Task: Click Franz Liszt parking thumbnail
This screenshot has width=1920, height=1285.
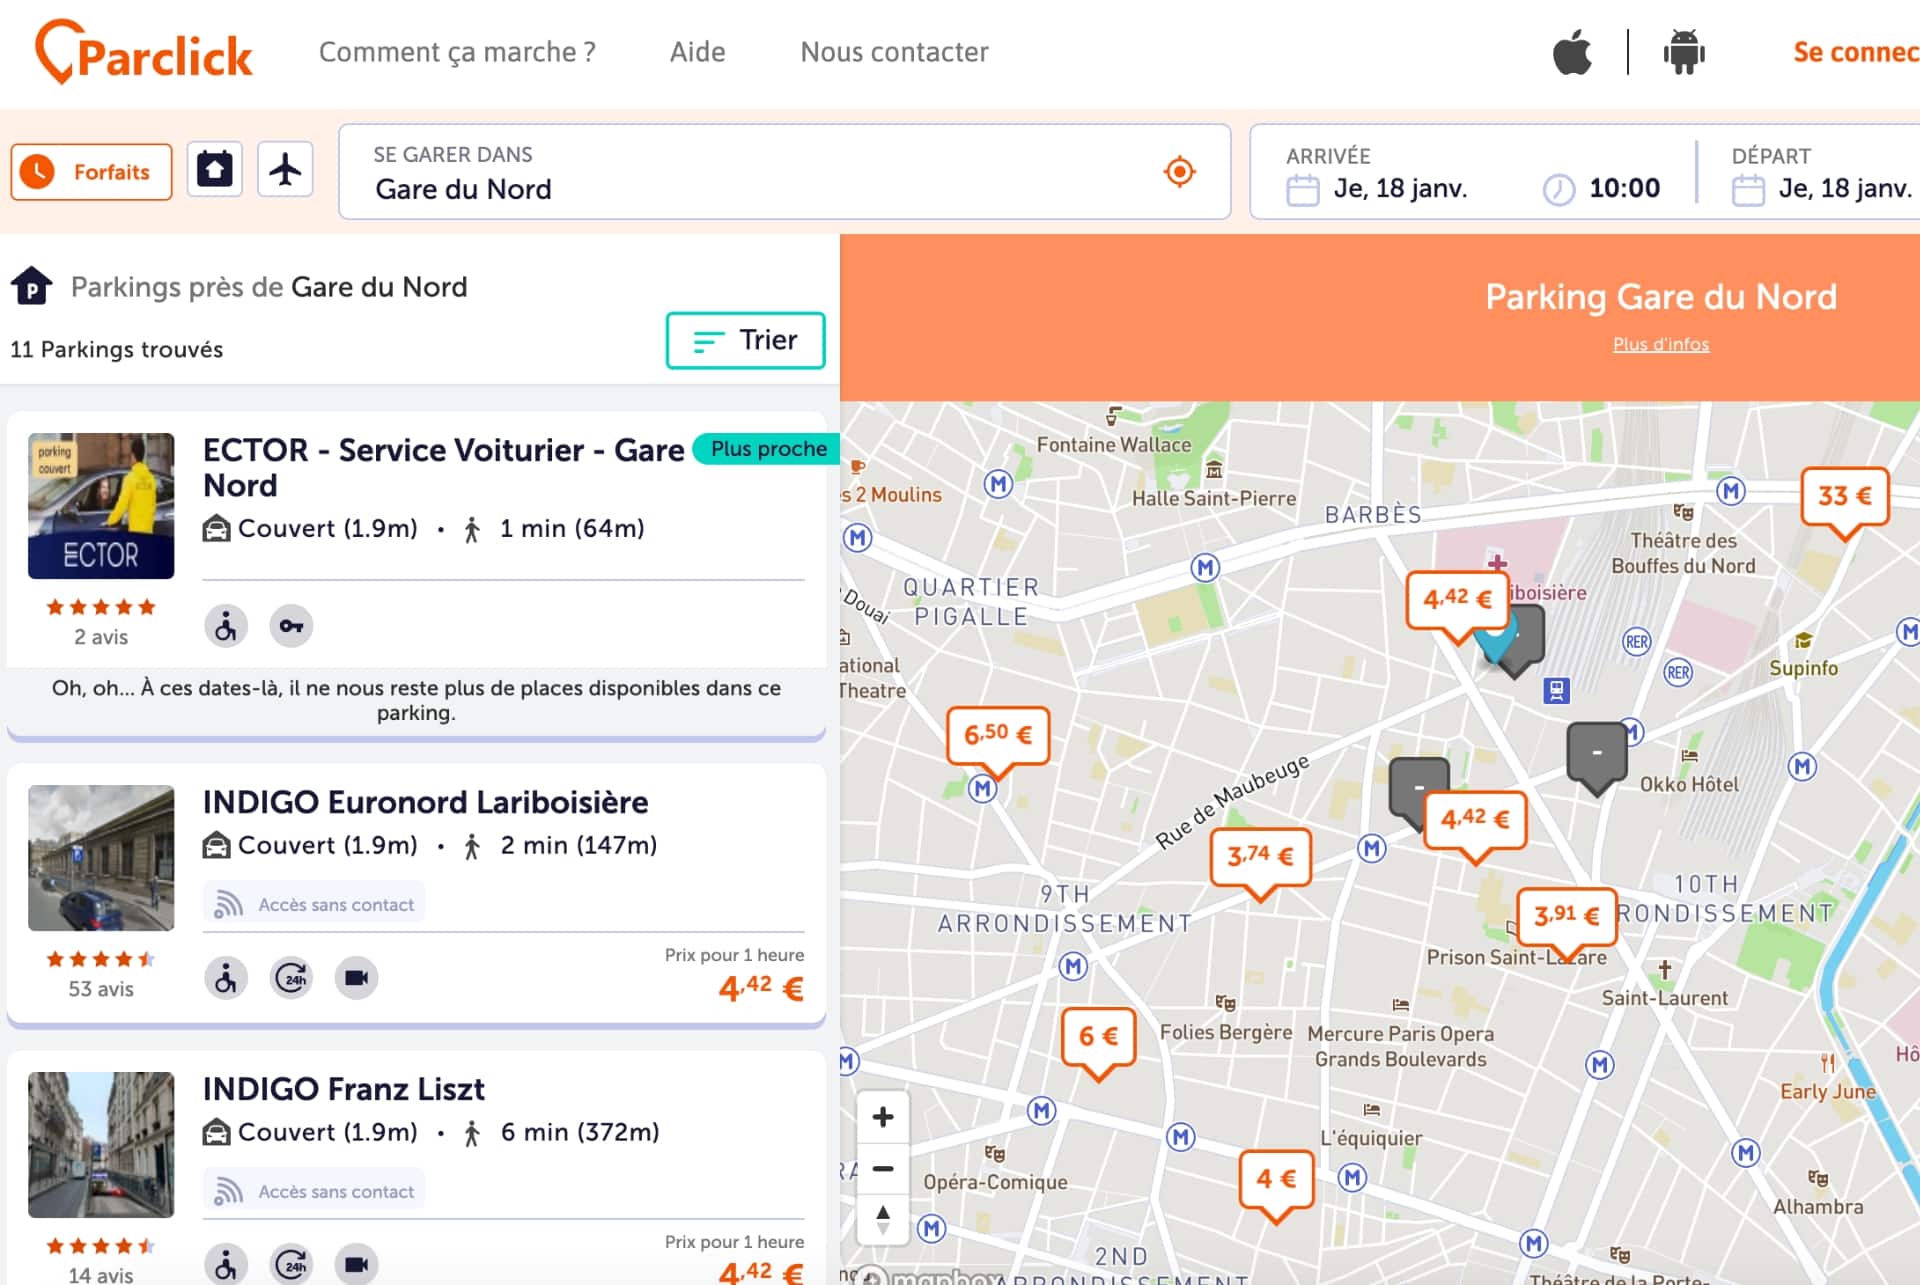Action: [101, 1145]
